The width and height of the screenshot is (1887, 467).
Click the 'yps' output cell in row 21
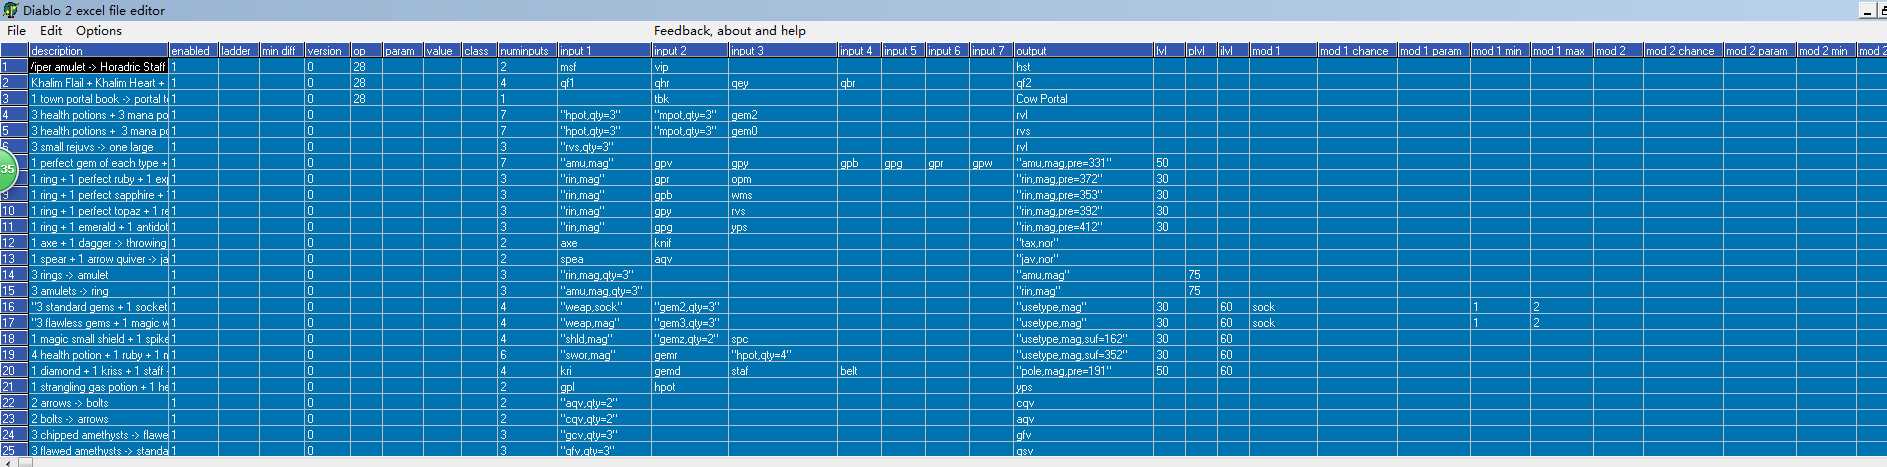click(1083, 387)
